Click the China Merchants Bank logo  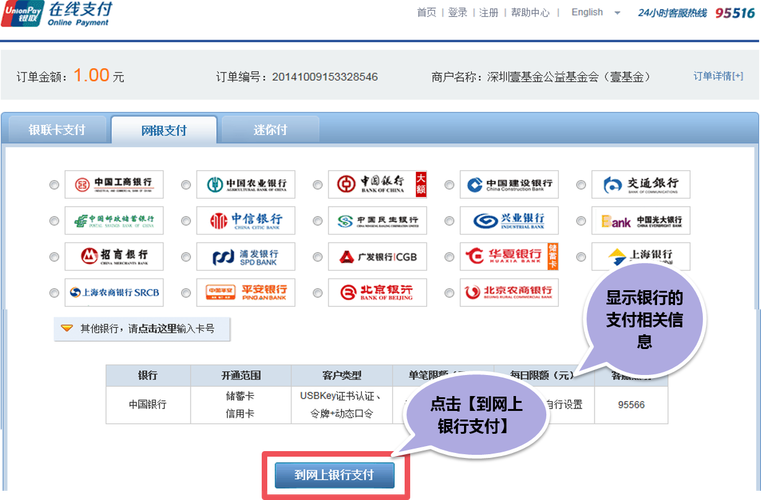114,256
